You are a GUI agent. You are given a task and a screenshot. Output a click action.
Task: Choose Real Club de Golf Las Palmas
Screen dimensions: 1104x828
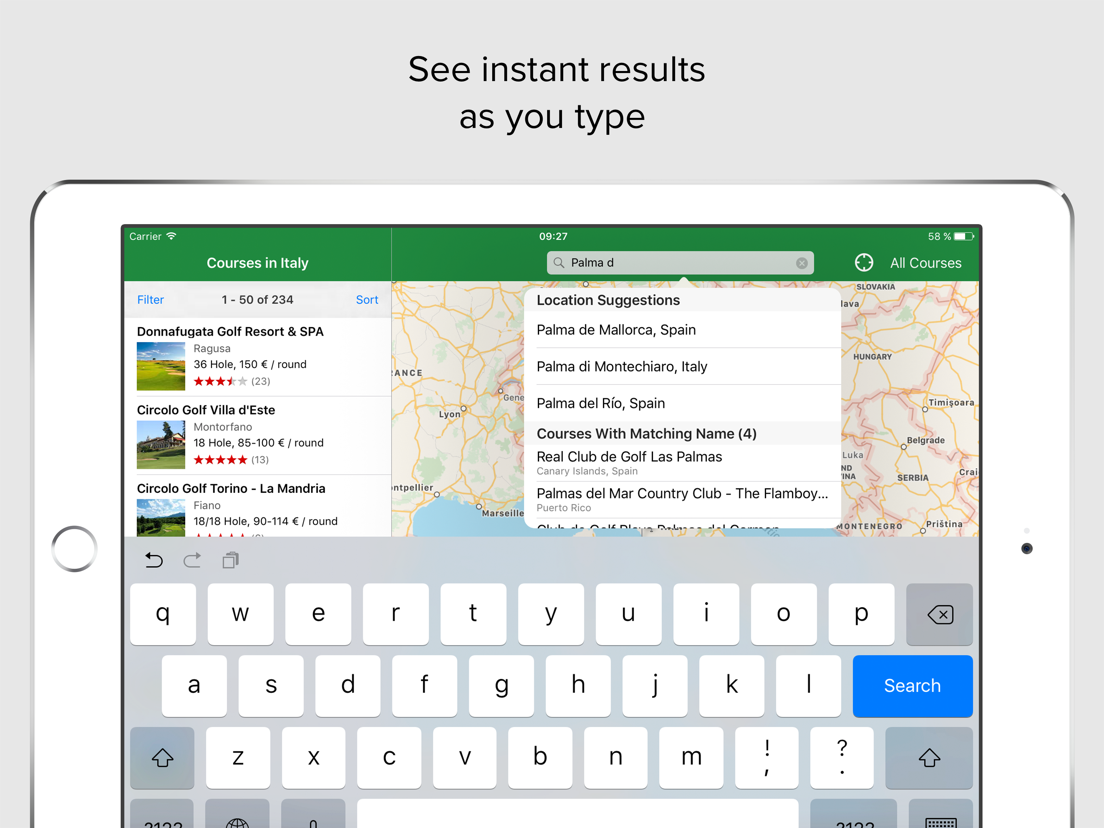(x=682, y=463)
